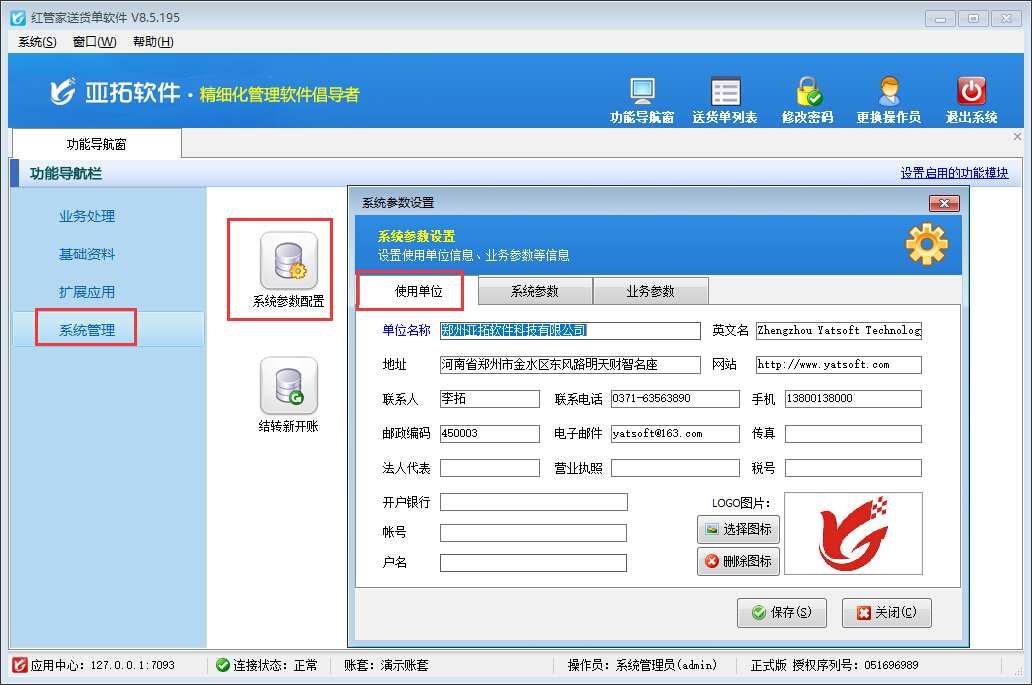Open the 结转新开账 database icon
Image resolution: width=1032 pixels, height=685 pixels.
(288, 386)
